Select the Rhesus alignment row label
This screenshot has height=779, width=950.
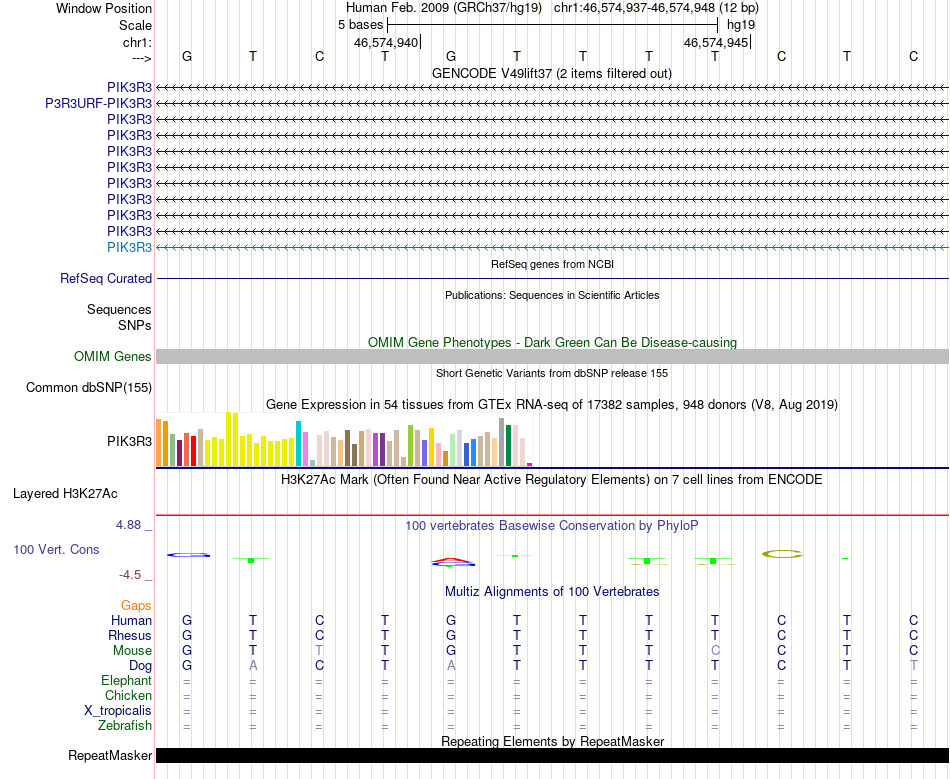click(x=130, y=635)
